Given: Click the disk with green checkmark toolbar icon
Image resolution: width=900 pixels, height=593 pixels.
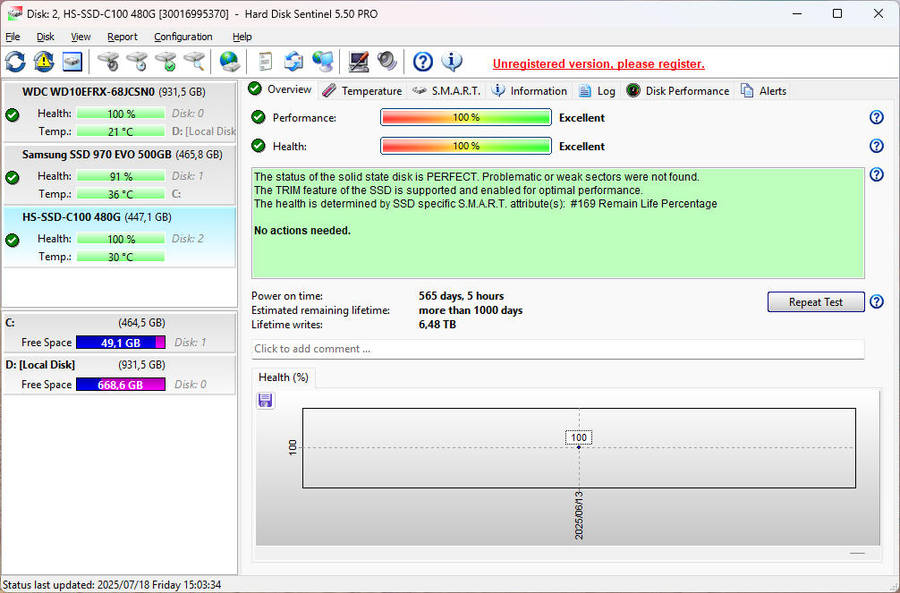Looking at the screenshot, I should click(166, 61).
